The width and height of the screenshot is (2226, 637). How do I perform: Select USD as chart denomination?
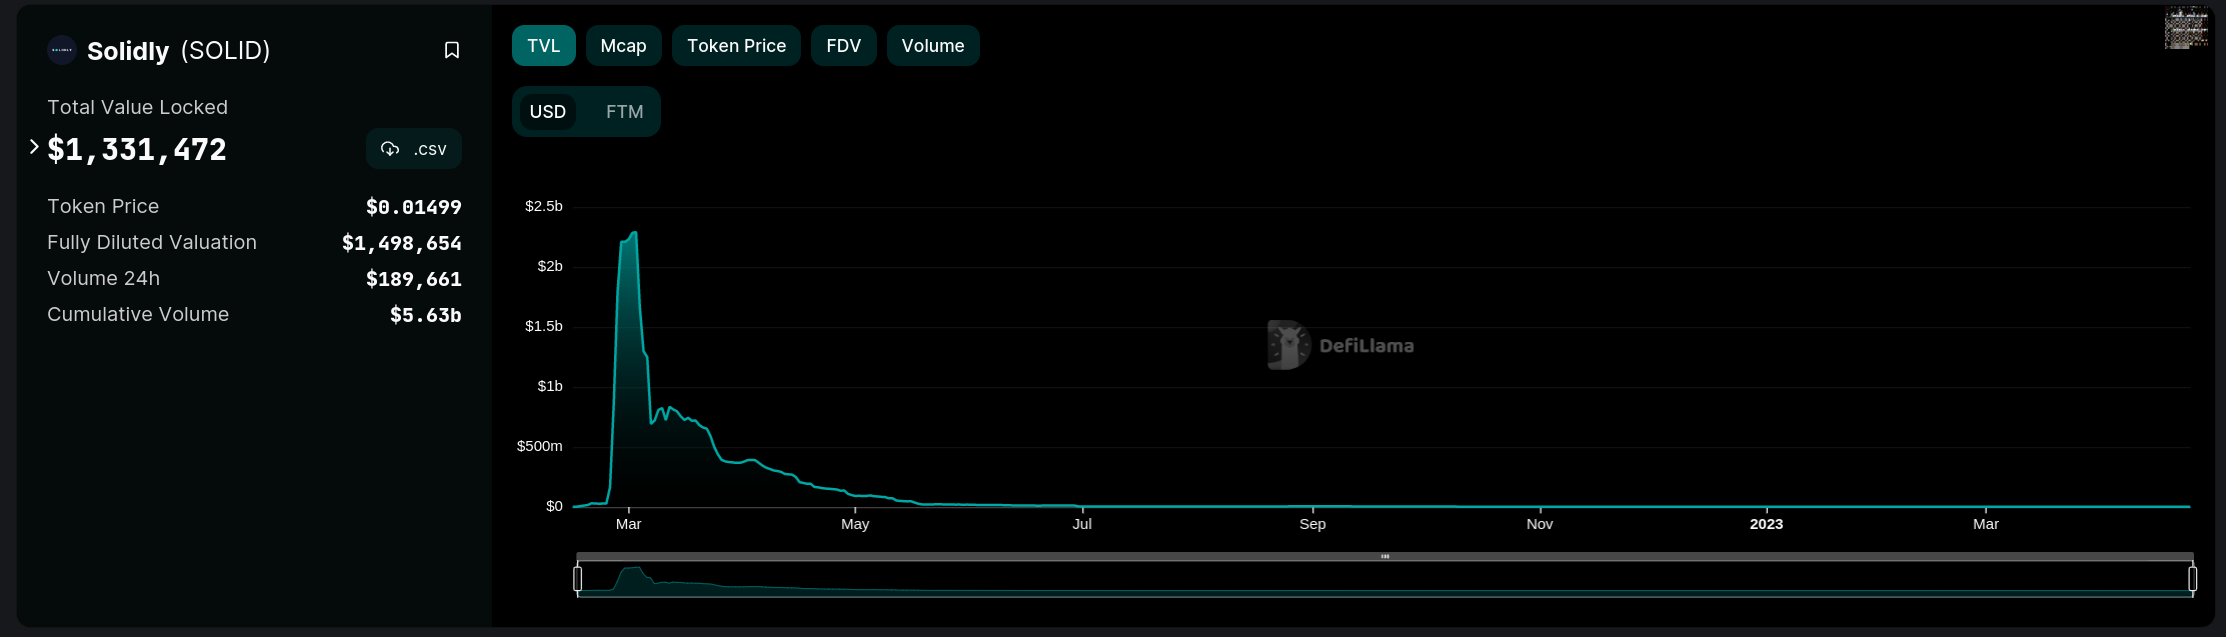coord(547,112)
